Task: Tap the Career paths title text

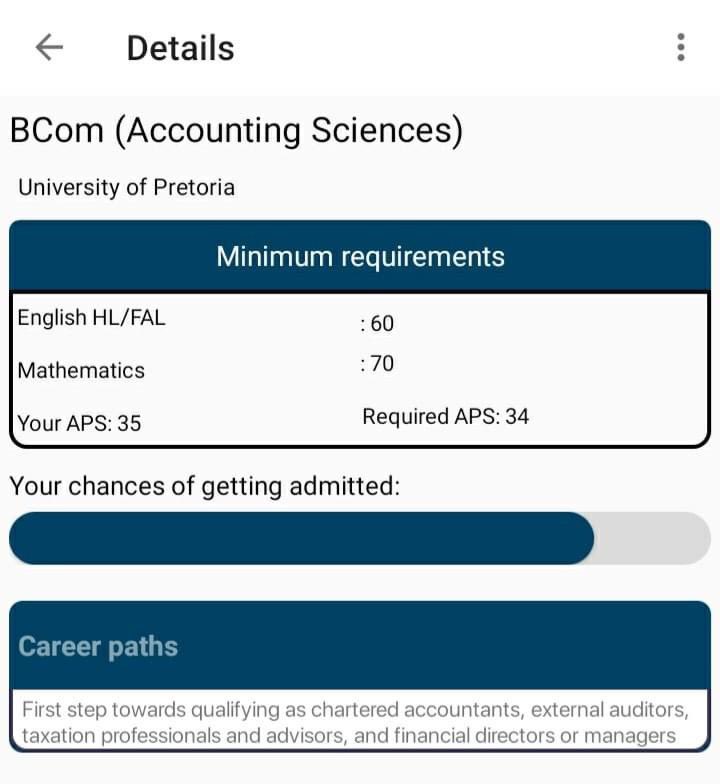Action: click(x=98, y=646)
